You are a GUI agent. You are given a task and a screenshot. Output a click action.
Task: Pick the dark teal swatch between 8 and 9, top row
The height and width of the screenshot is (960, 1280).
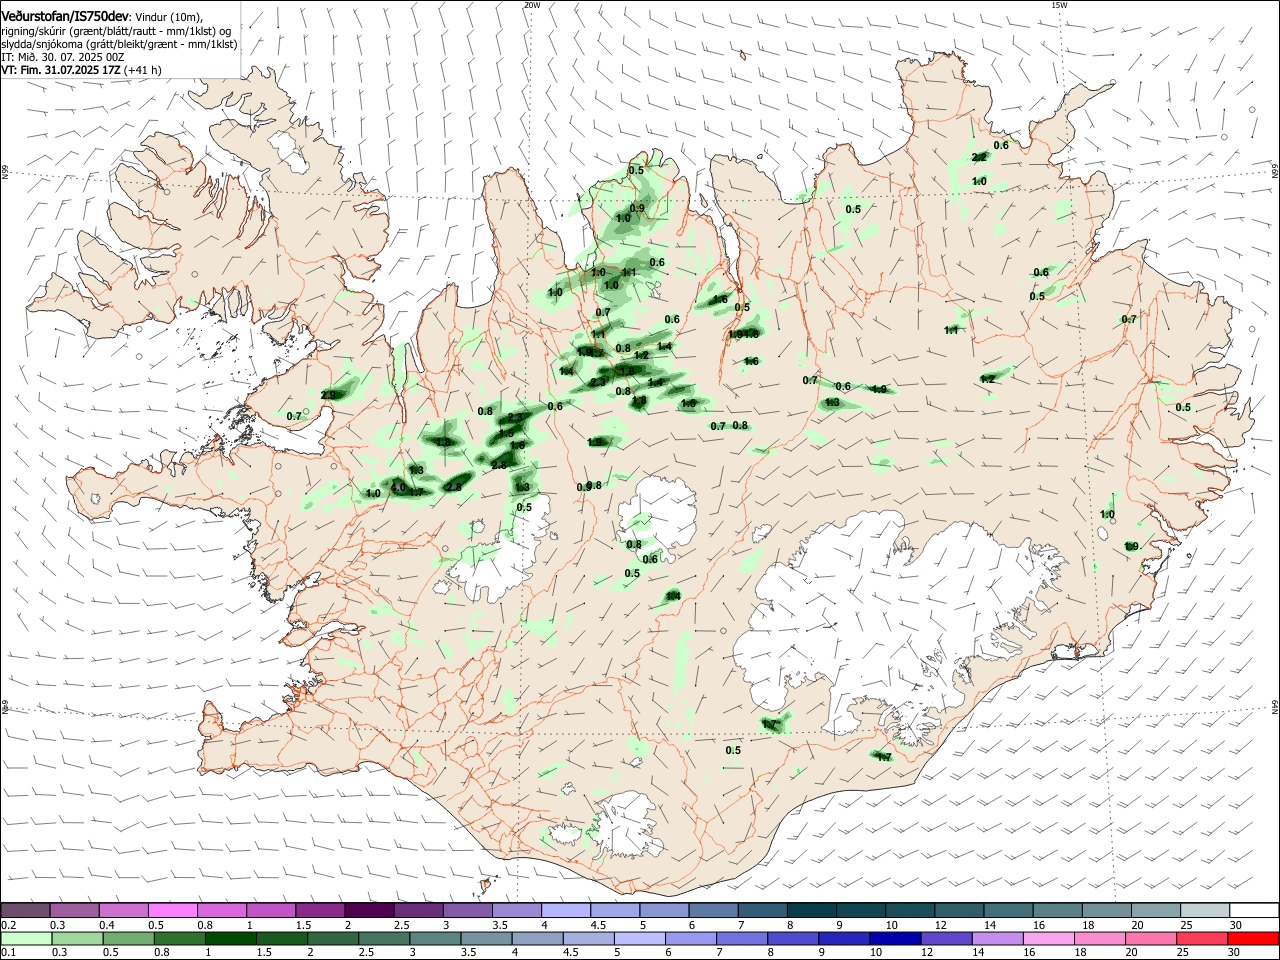(x=811, y=910)
